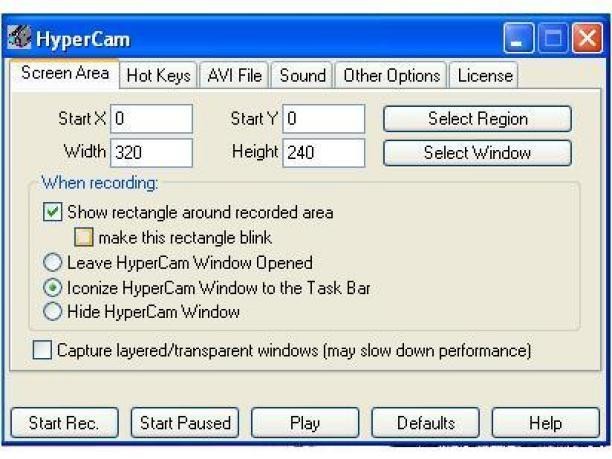The image size is (612, 459).
Task: Select Leave HyperCam Window Opened option
Action: pyautogui.click(x=53, y=262)
